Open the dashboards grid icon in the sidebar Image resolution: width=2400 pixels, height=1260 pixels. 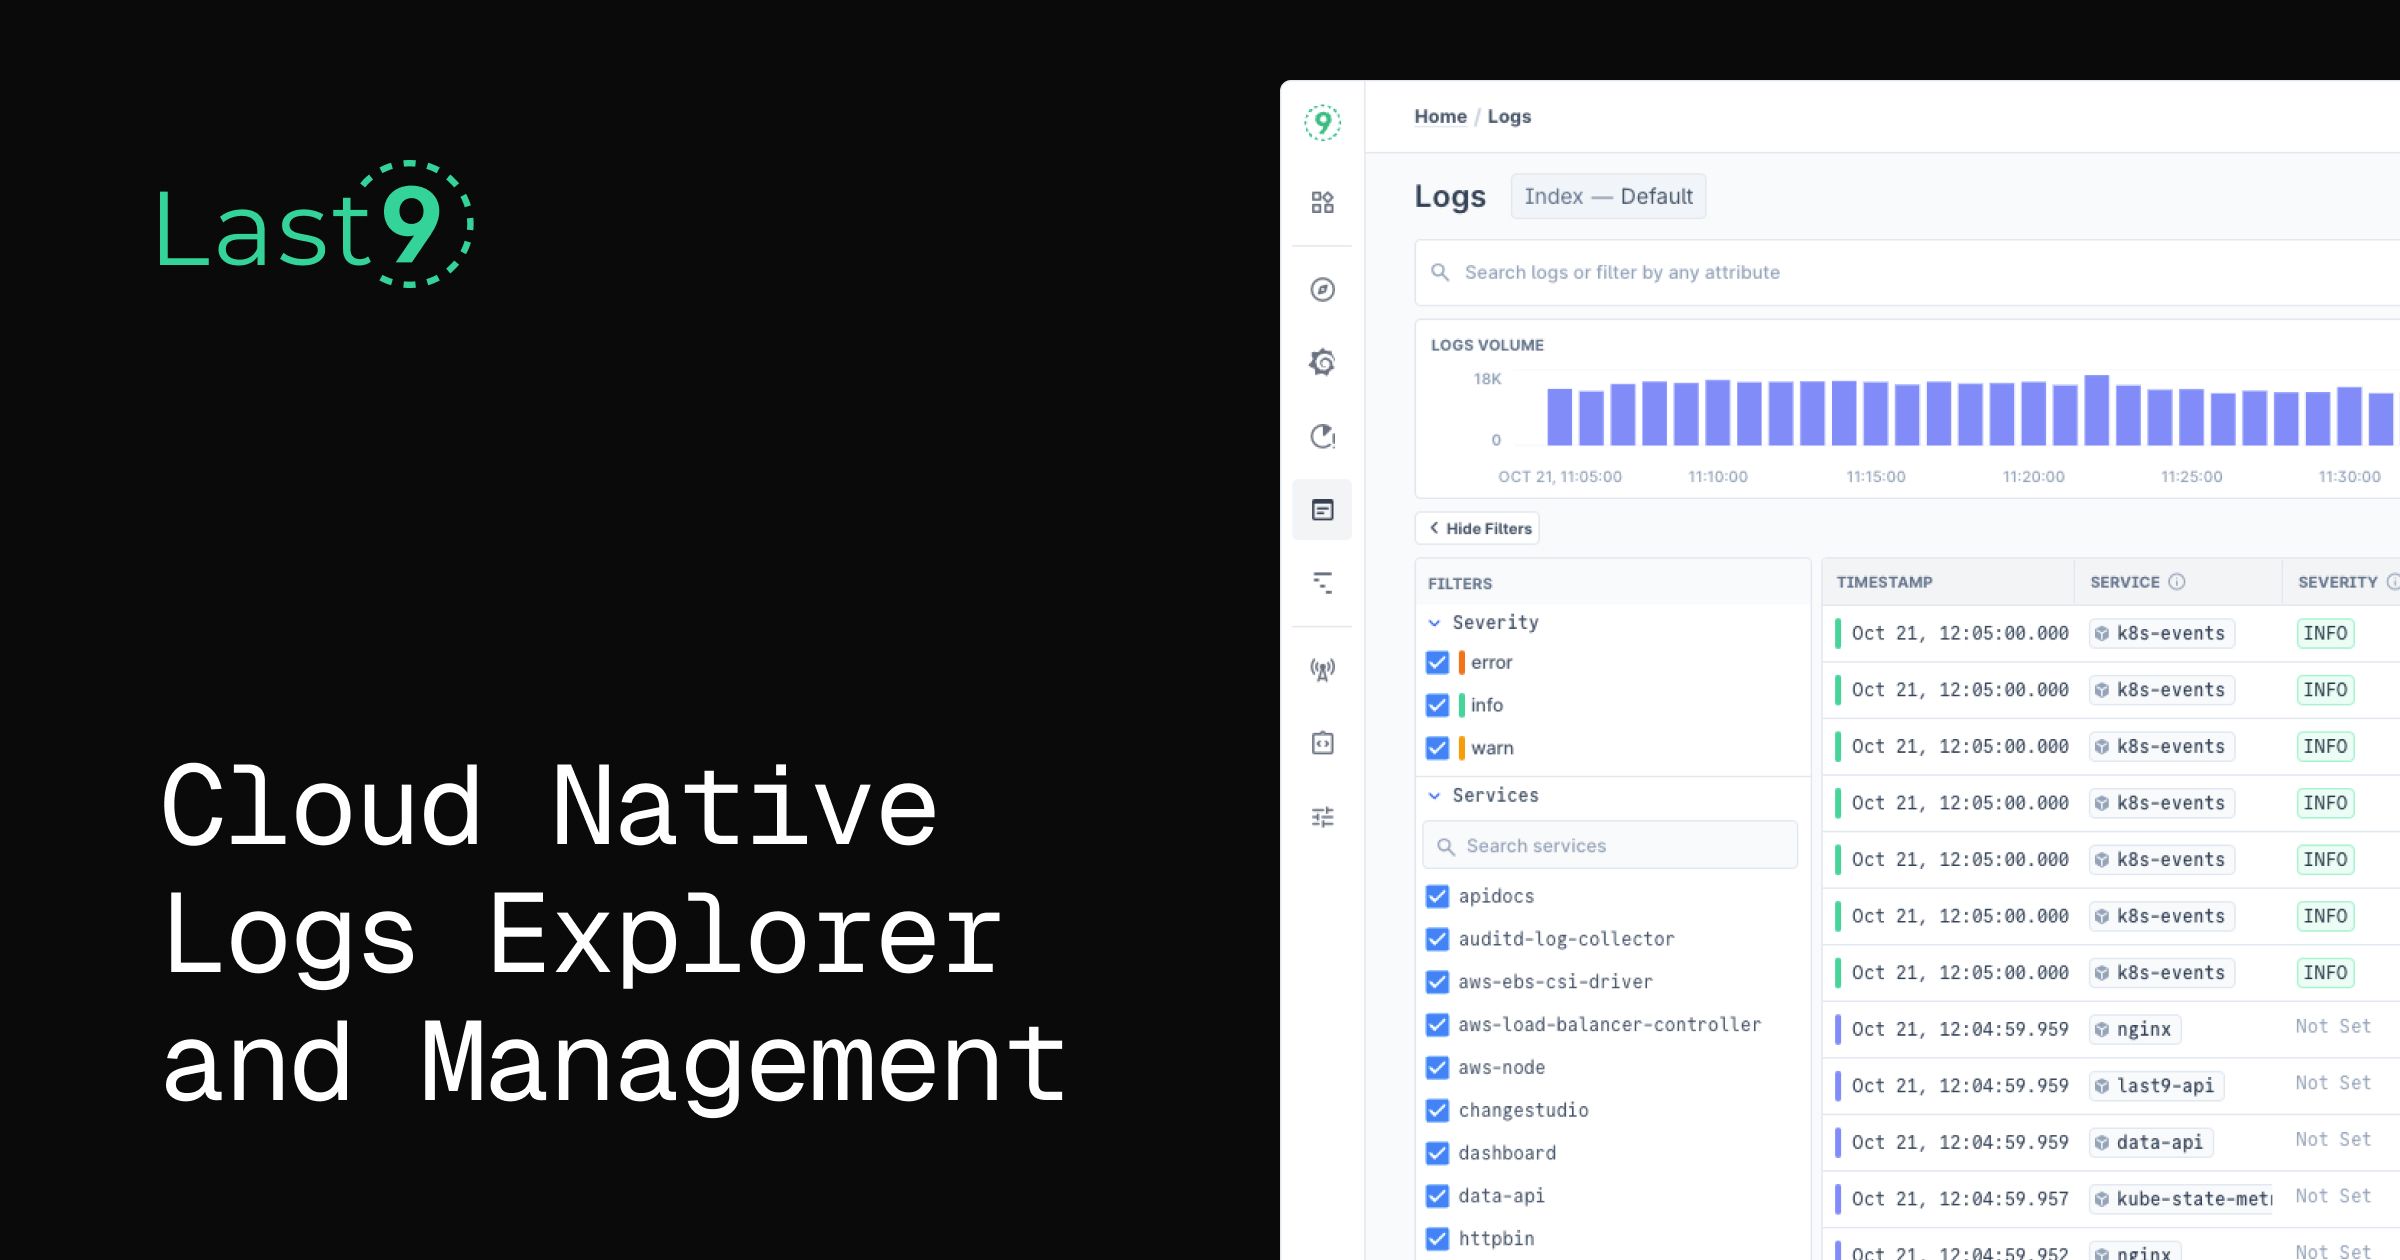pos(1323,202)
